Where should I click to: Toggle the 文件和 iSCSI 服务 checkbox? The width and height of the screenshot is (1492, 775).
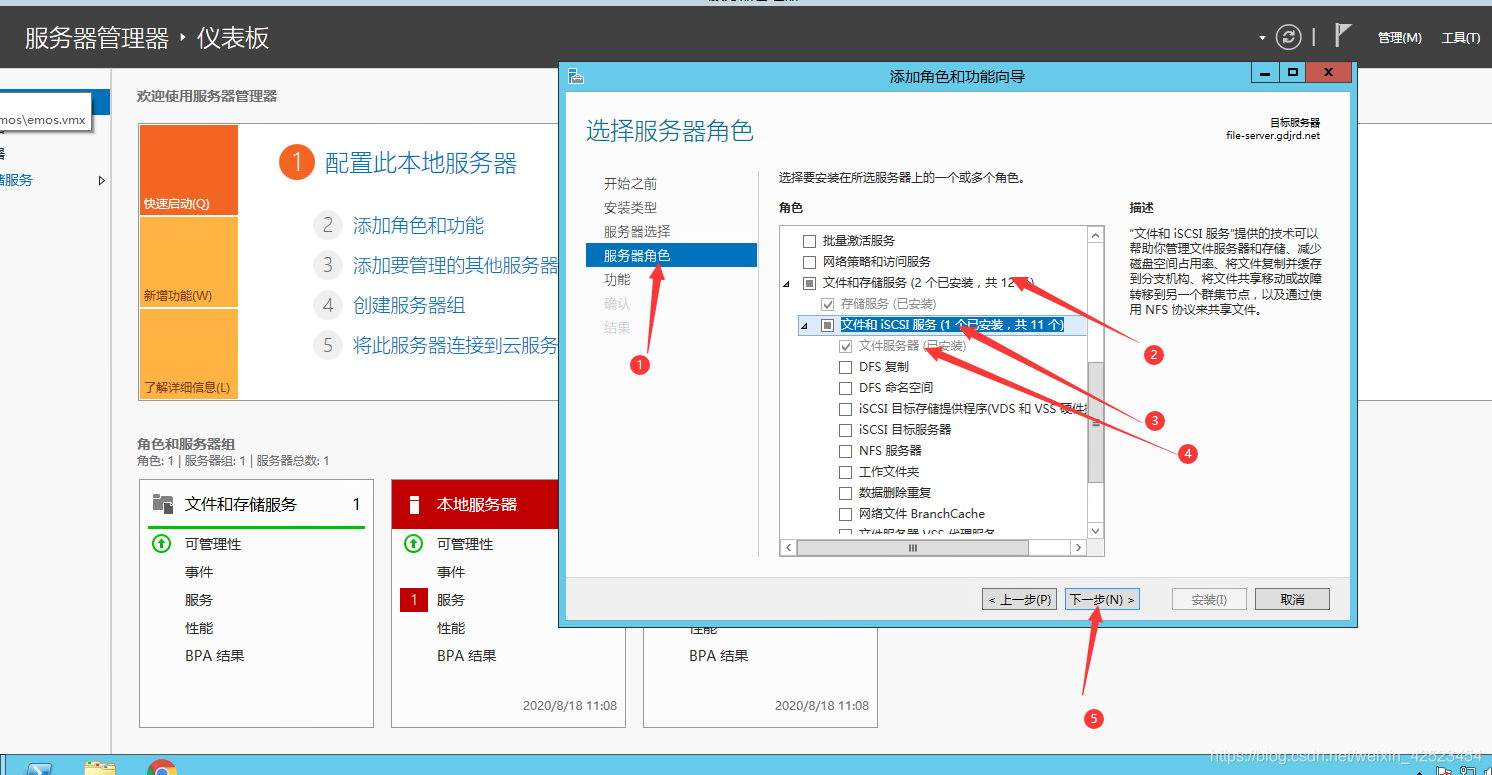[x=827, y=325]
